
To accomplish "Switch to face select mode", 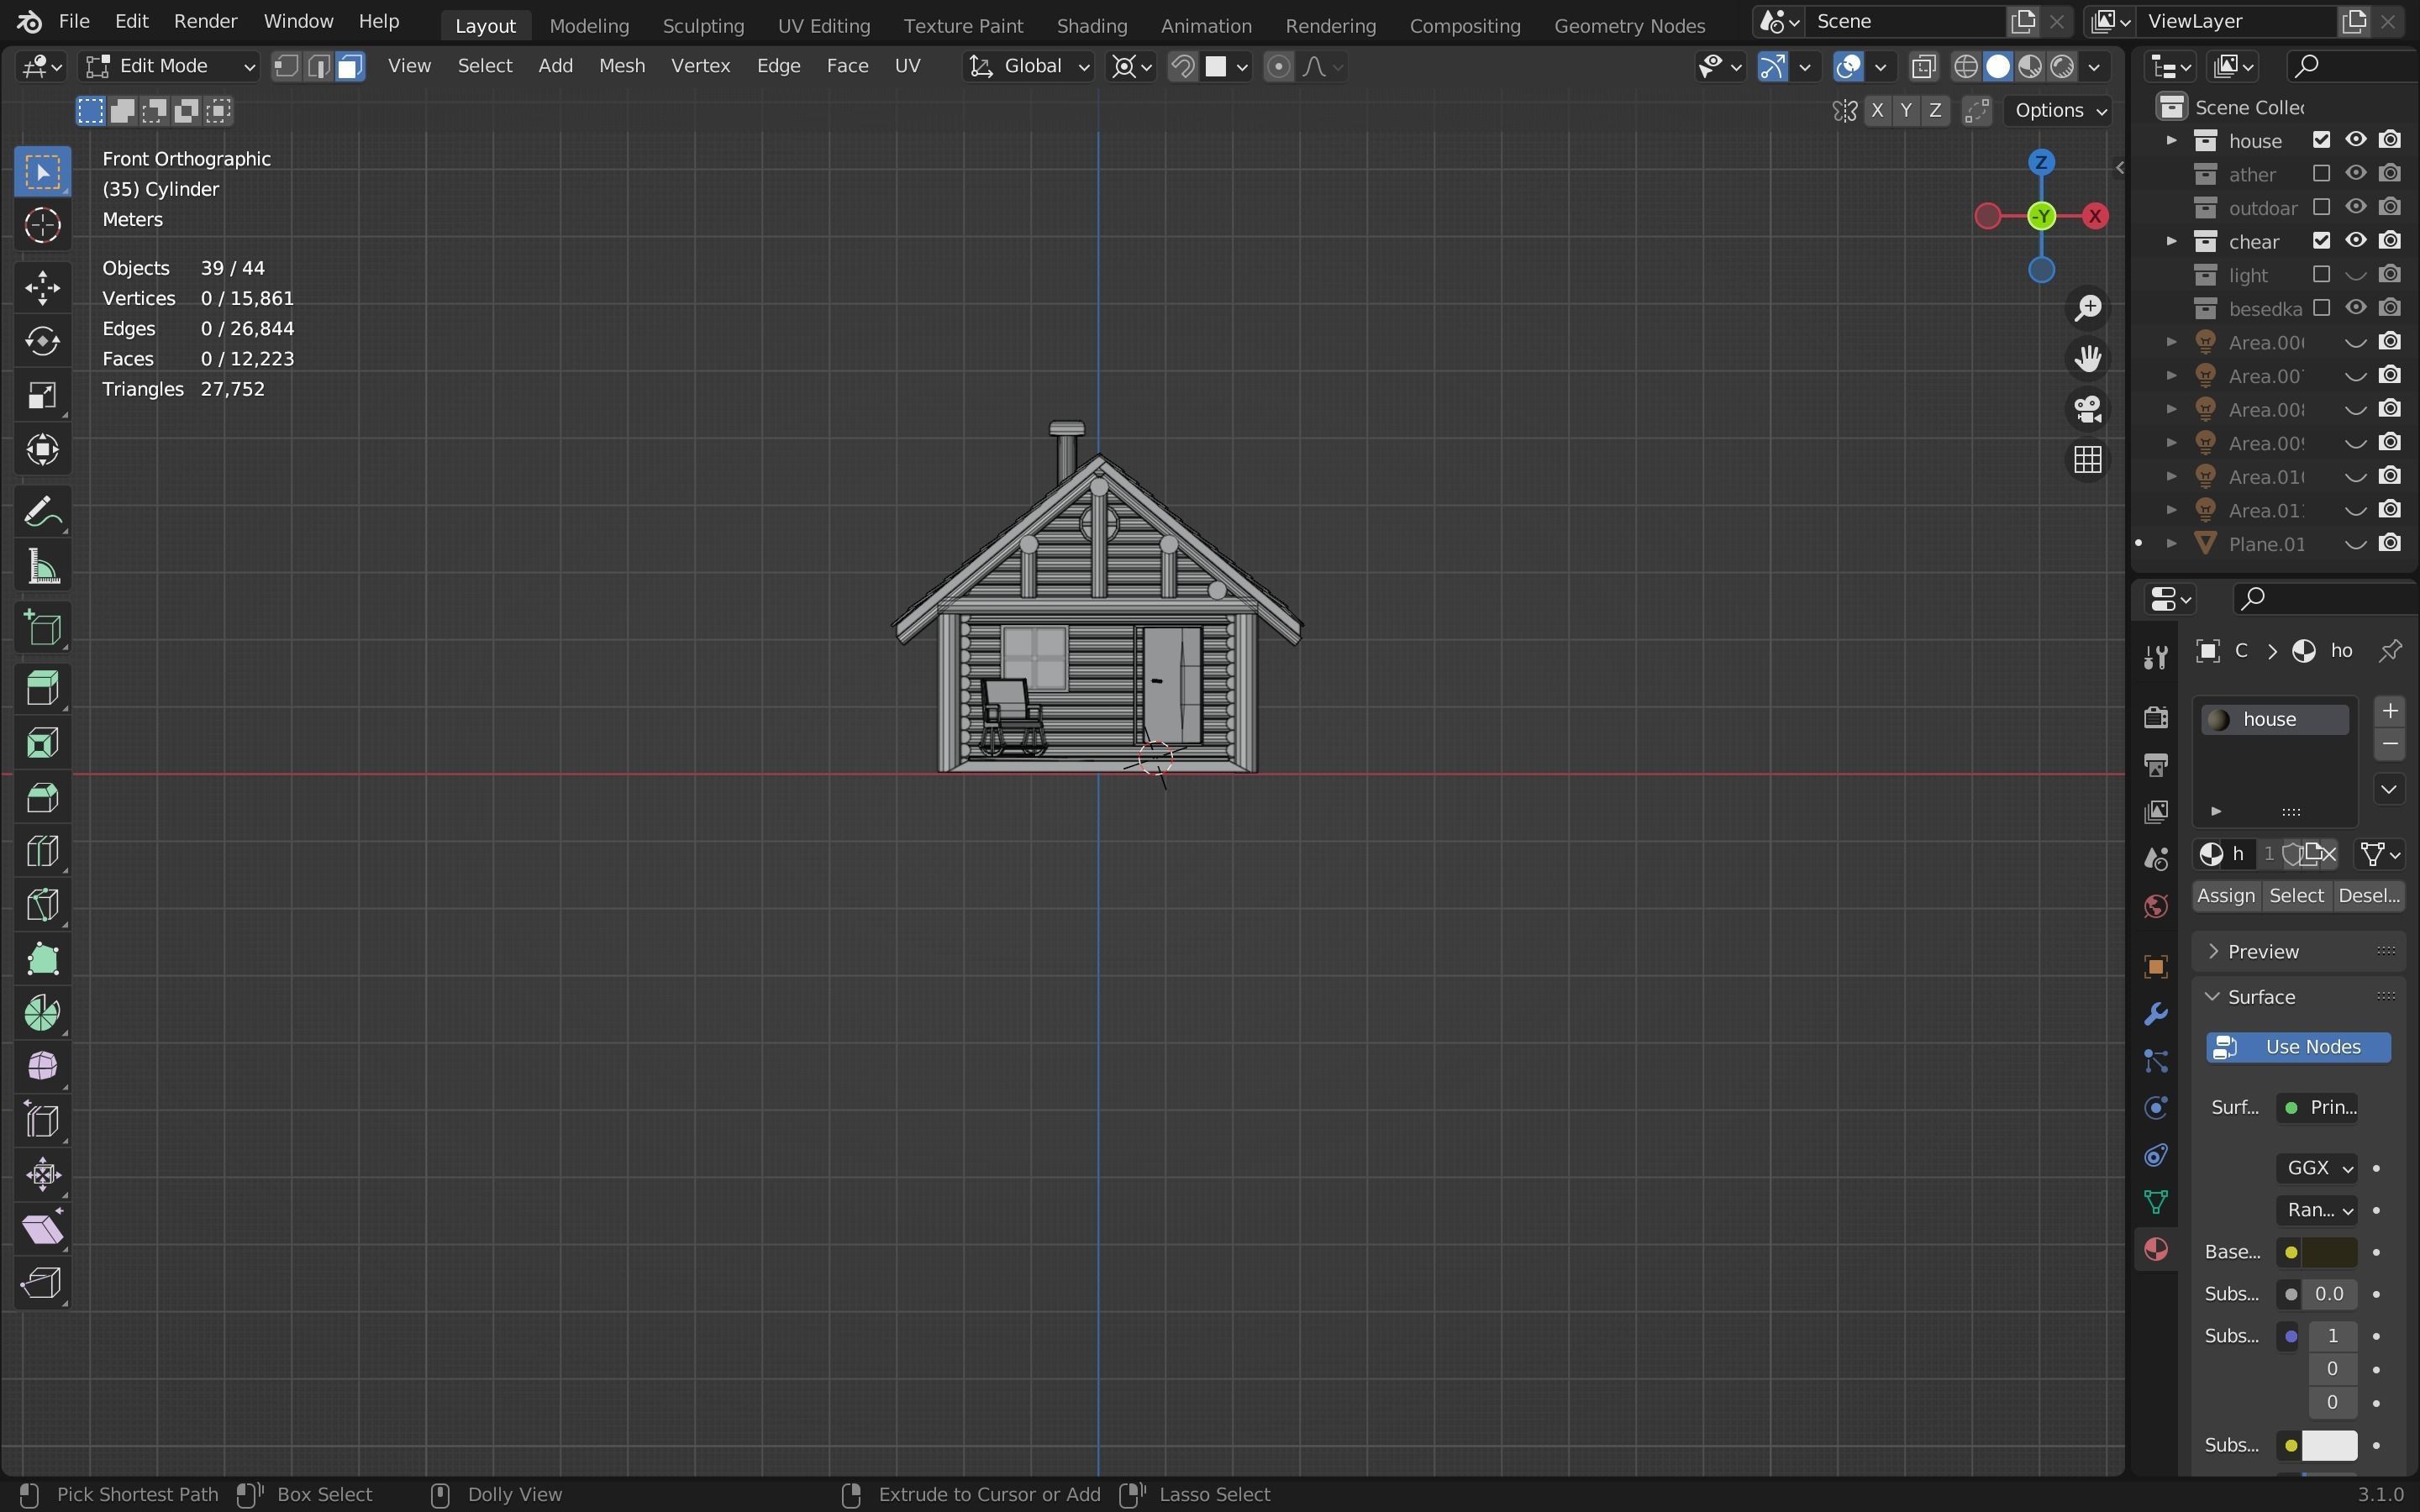I will coord(350,66).
